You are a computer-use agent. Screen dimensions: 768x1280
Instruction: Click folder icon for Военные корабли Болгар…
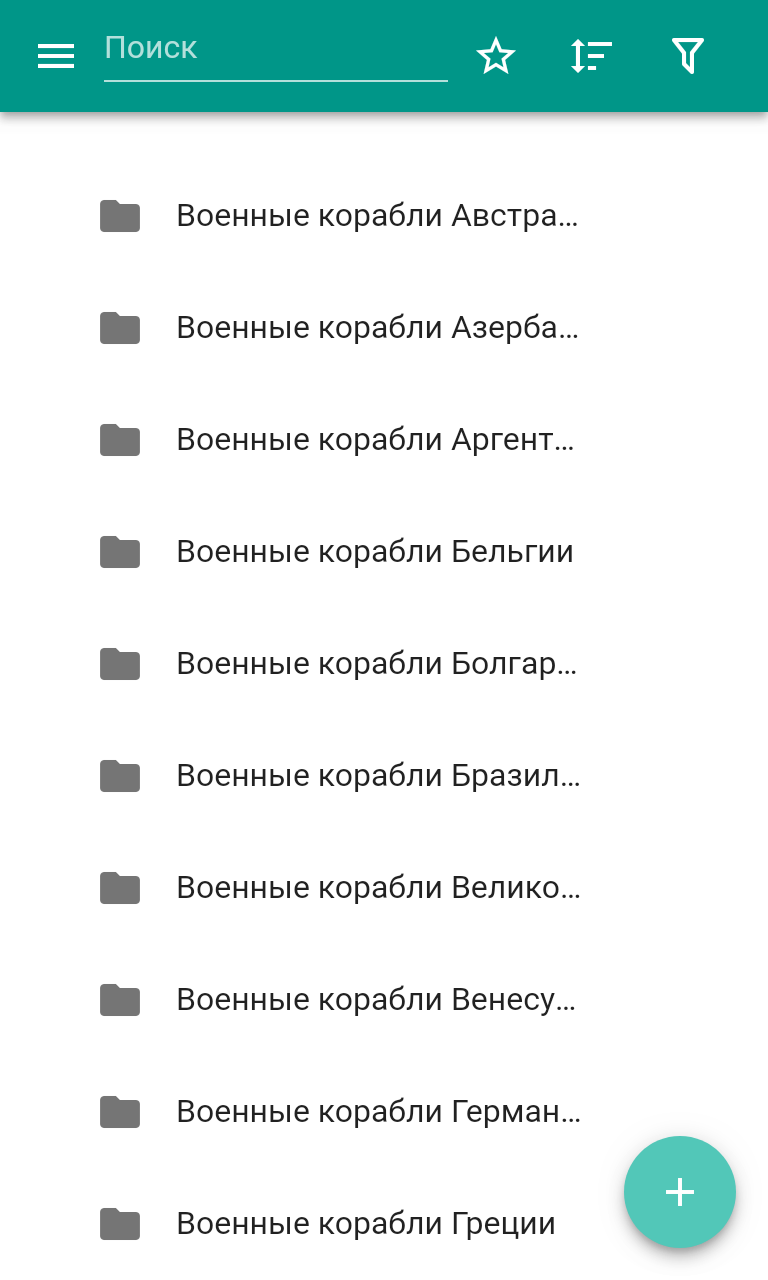point(120,664)
